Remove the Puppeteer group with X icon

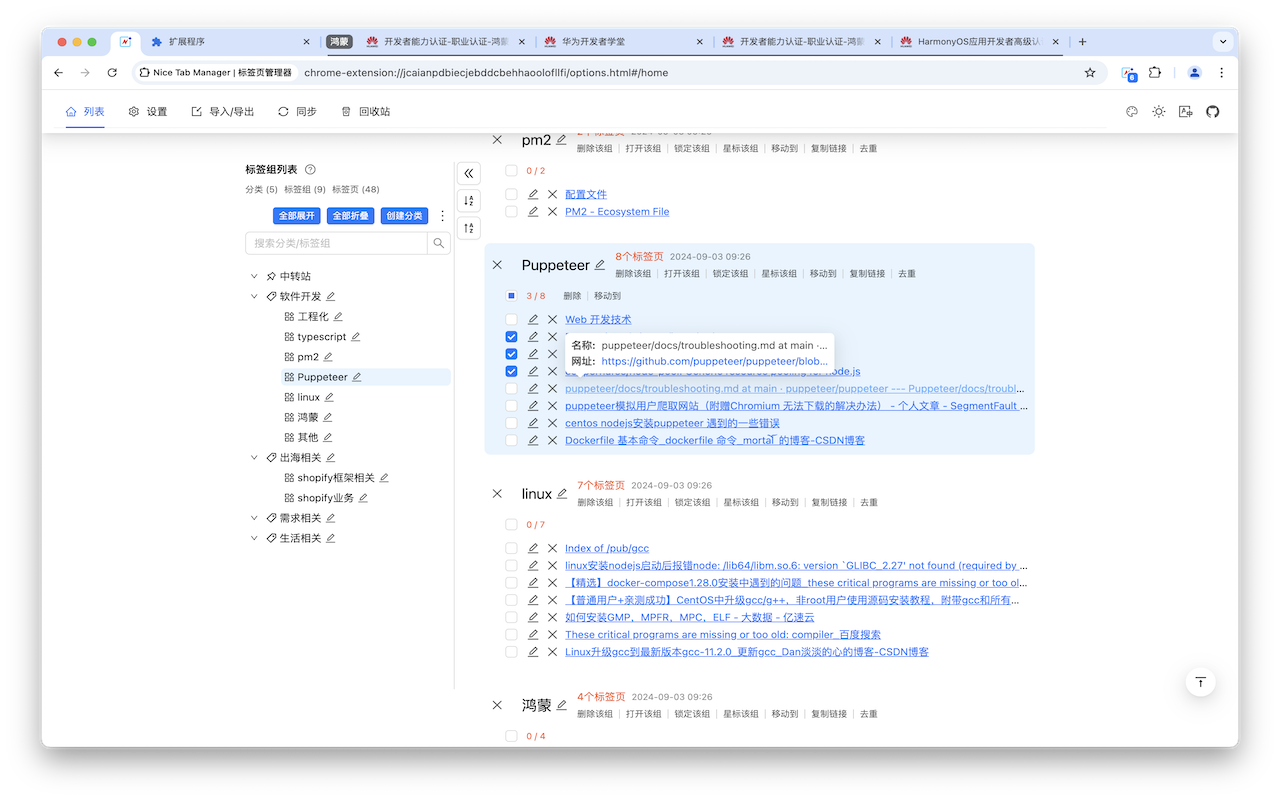(x=497, y=265)
